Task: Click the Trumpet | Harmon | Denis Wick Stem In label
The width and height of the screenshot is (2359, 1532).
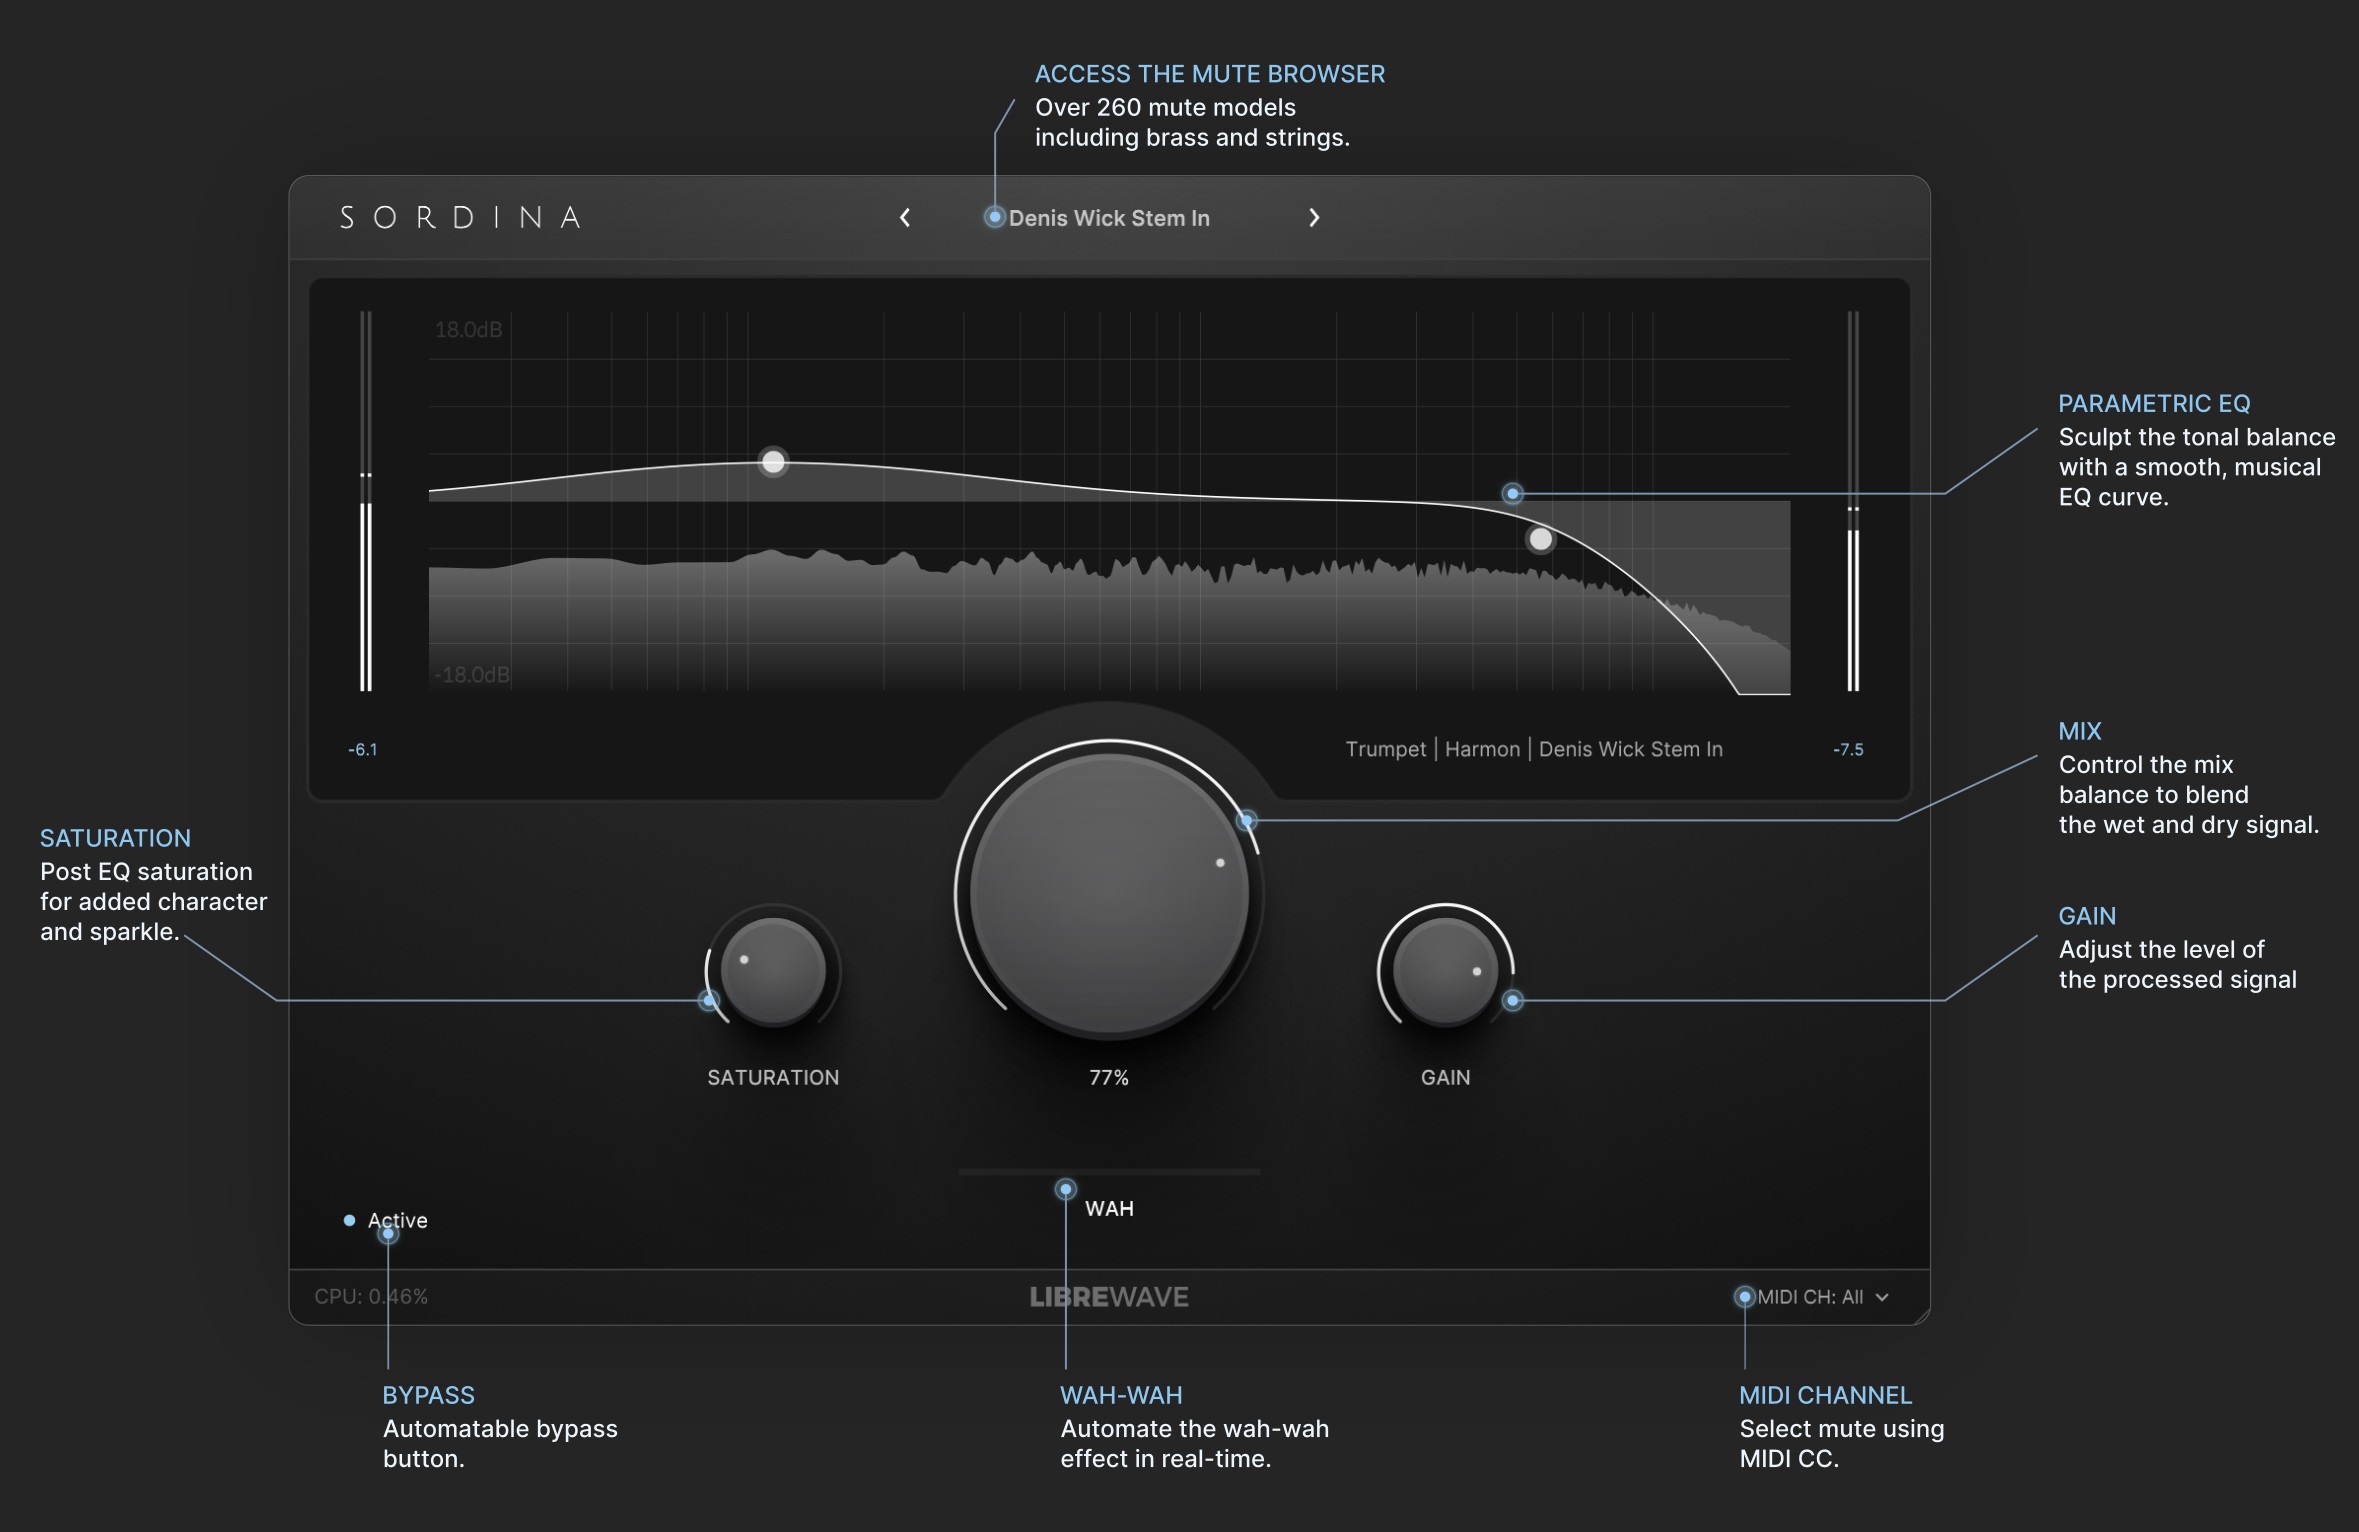Action: pos(1534,749)
